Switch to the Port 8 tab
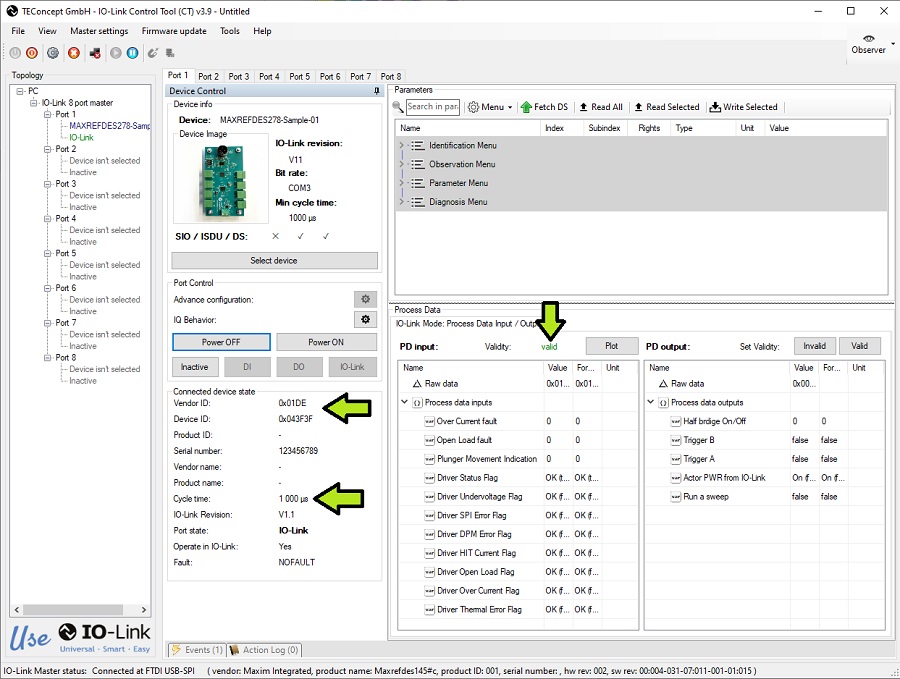 click(391, 76)
